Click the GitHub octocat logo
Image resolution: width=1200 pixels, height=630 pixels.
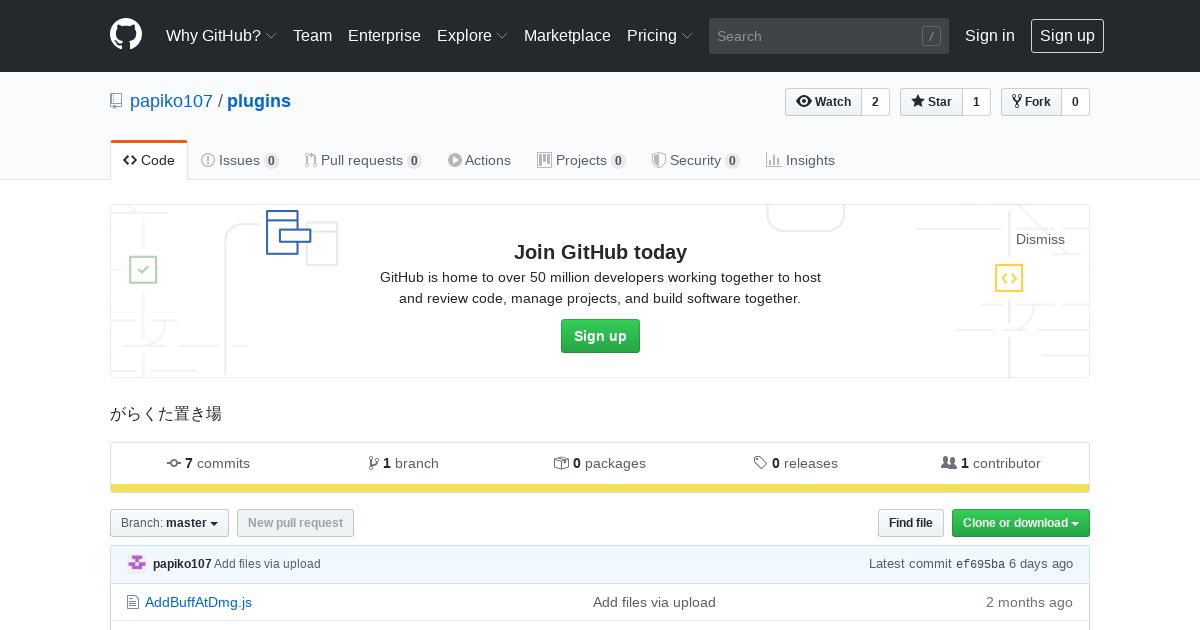(x=126, y=35)
